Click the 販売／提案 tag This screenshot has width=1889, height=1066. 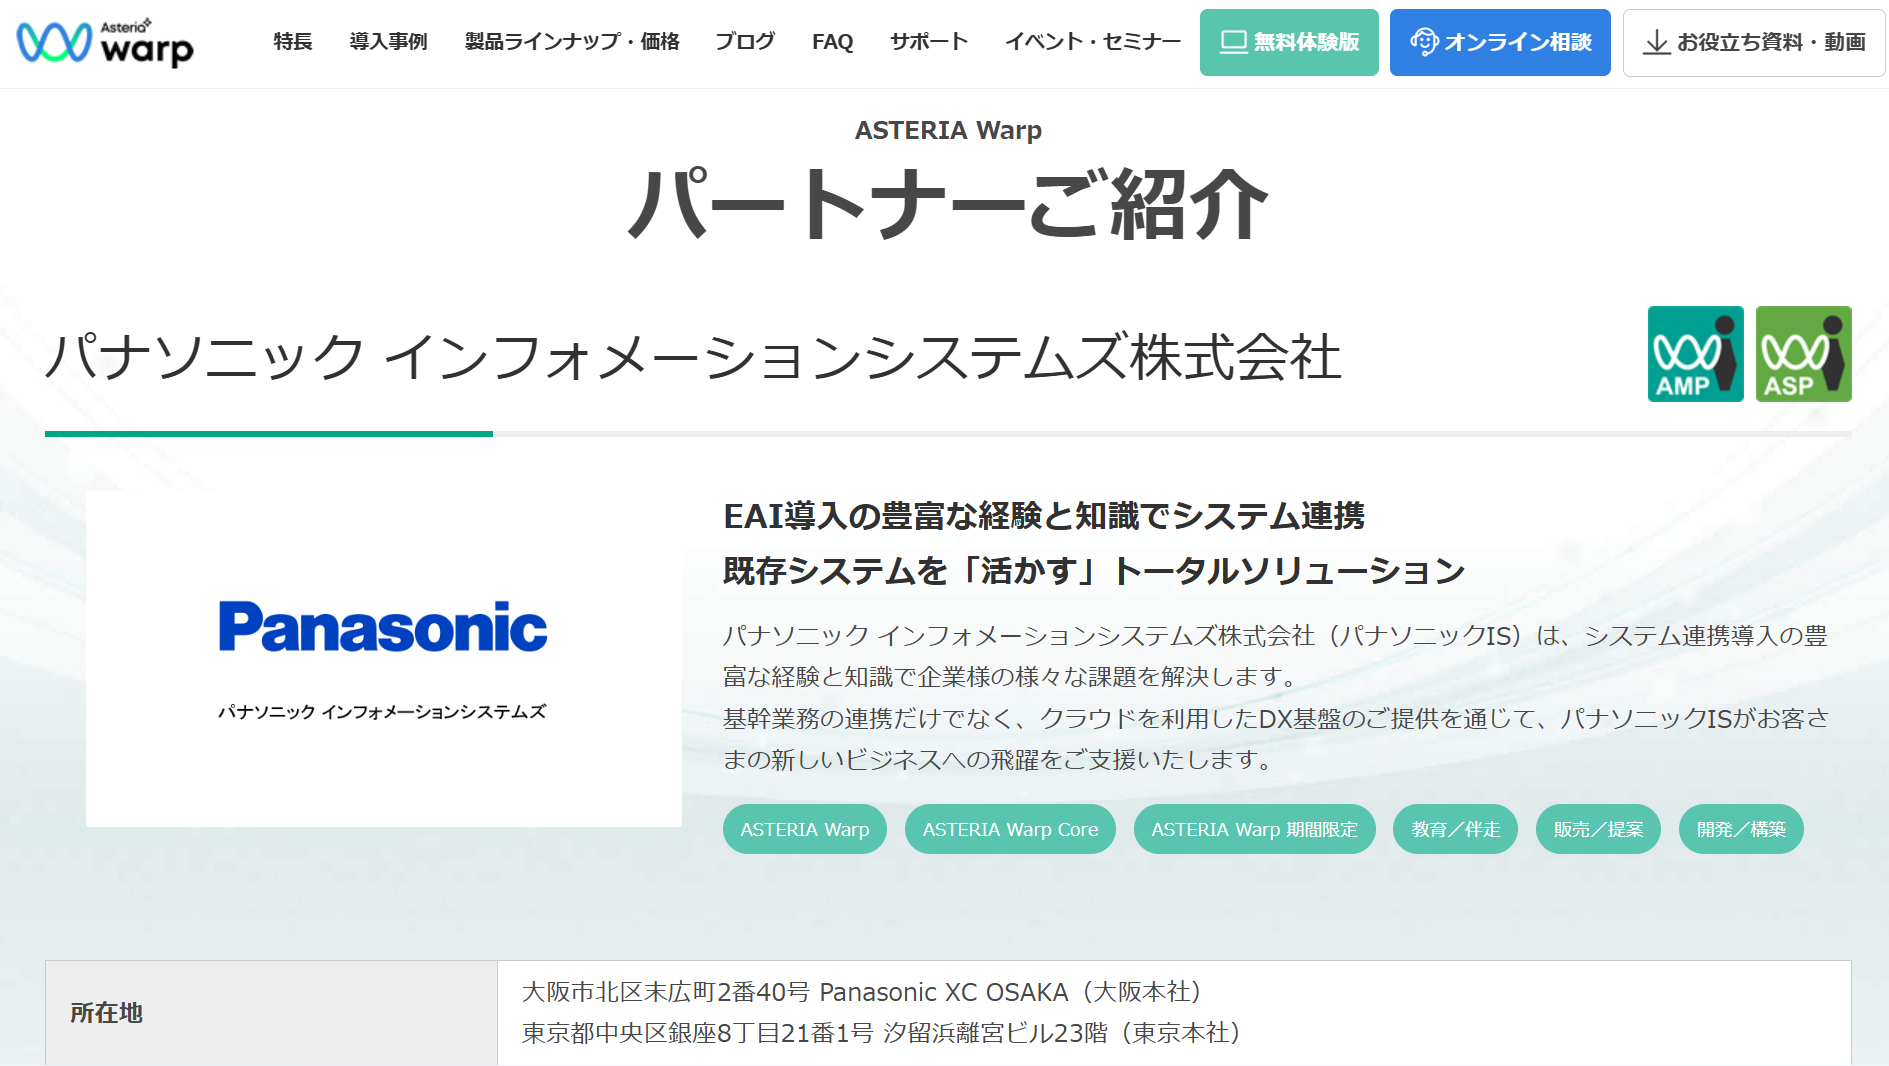pos(1598,828)
